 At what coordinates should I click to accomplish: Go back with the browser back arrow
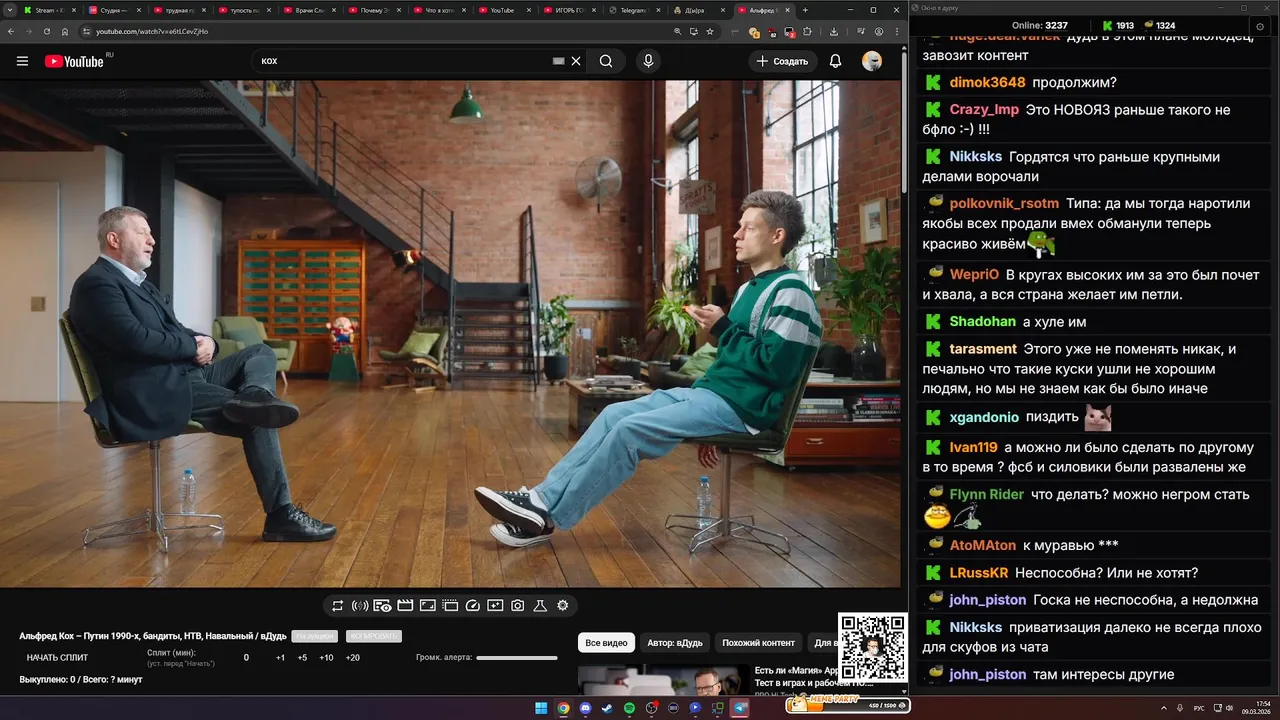point(9,31)
